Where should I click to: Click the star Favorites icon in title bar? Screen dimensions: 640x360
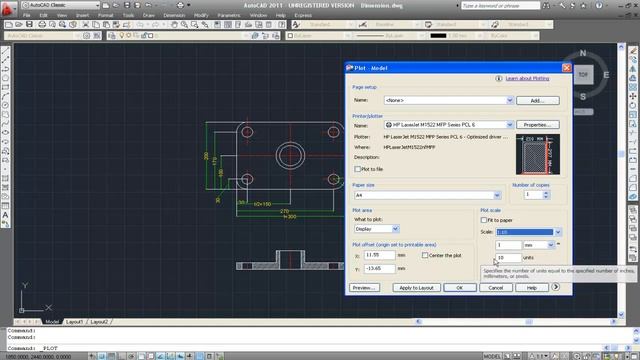[584, 5]
